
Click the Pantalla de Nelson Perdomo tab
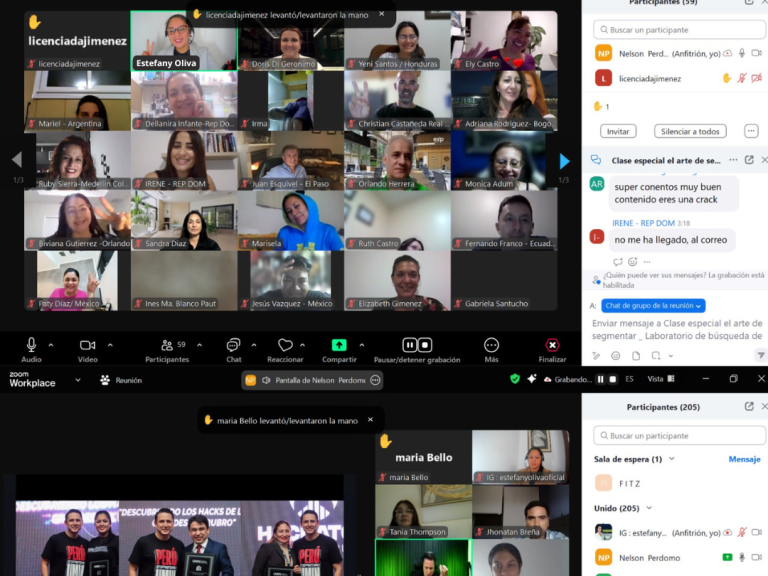312,380
